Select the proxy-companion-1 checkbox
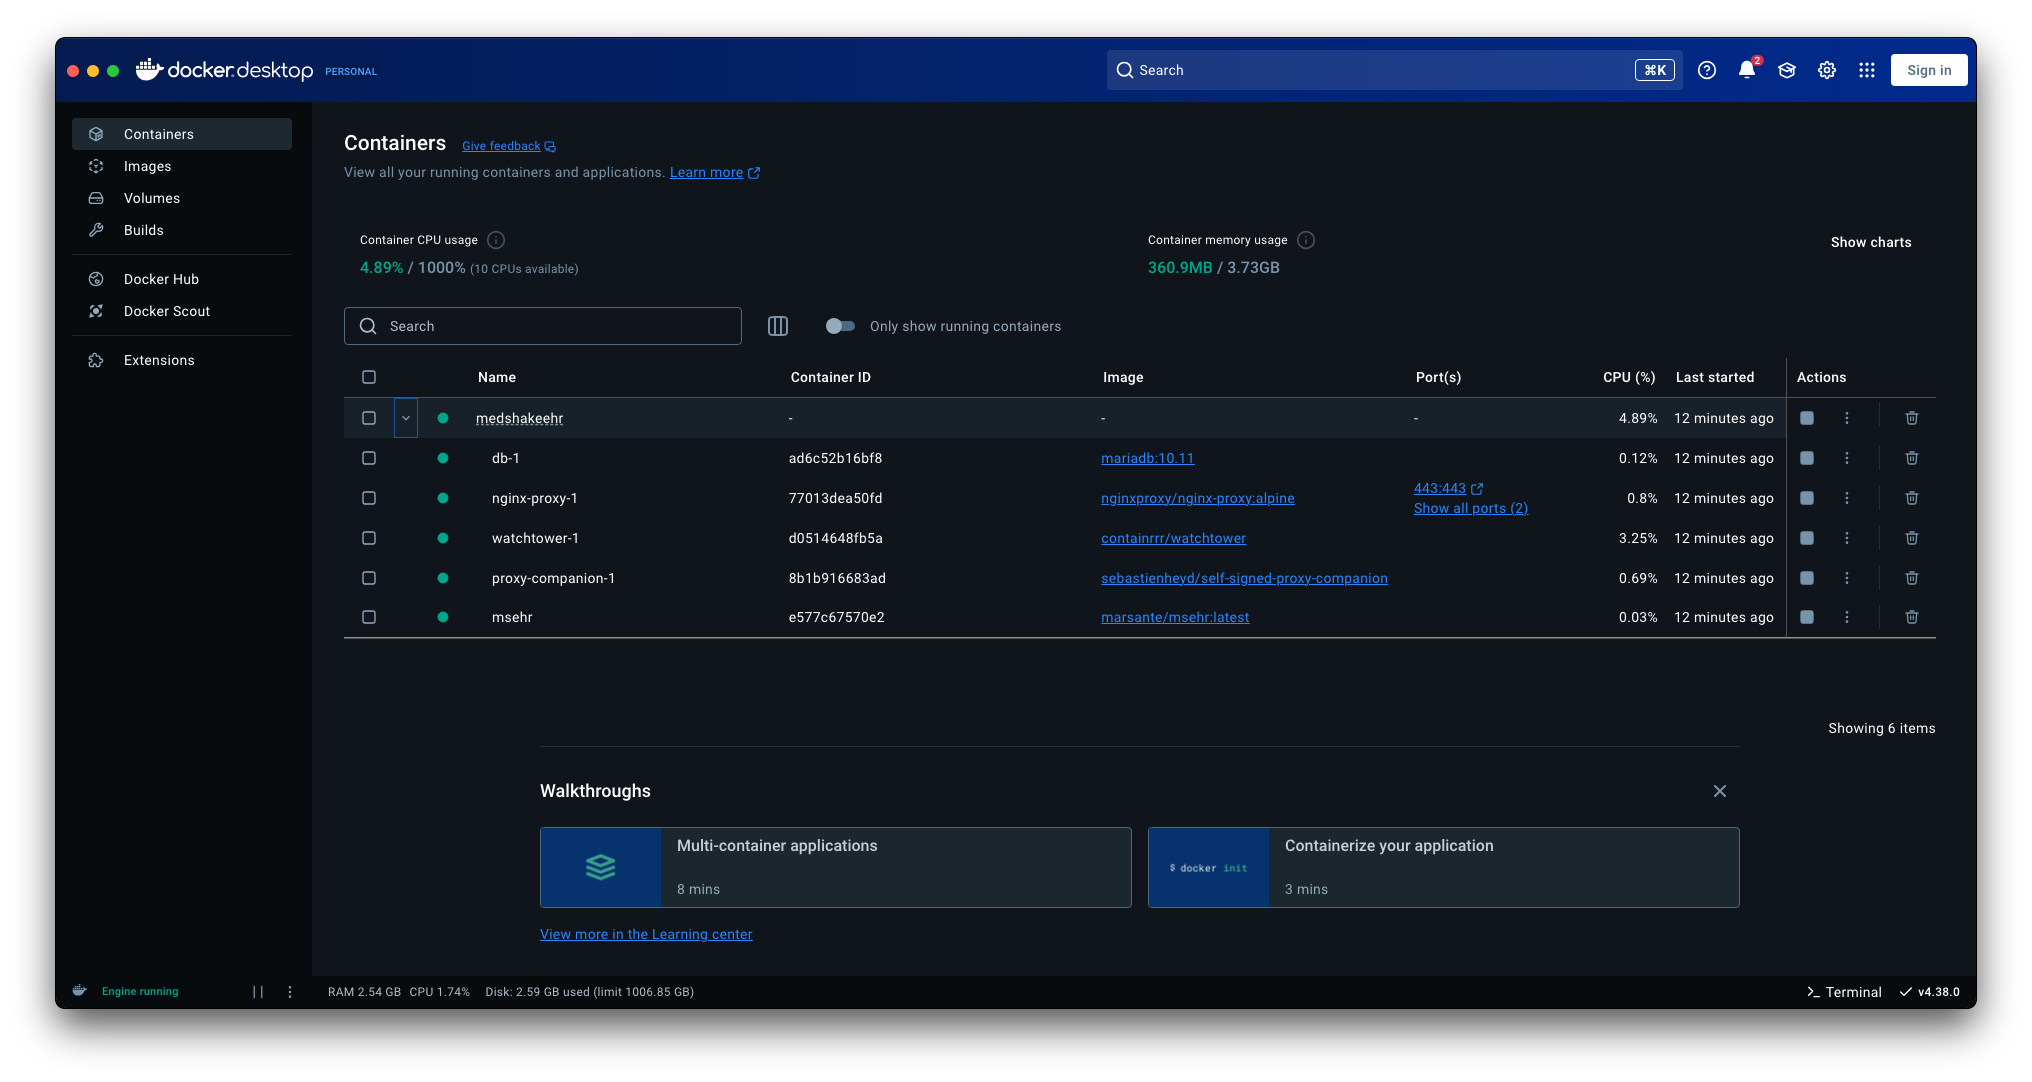This screenshot has height=1082, width=2032. pyautogui.click(x=369, y=578)
